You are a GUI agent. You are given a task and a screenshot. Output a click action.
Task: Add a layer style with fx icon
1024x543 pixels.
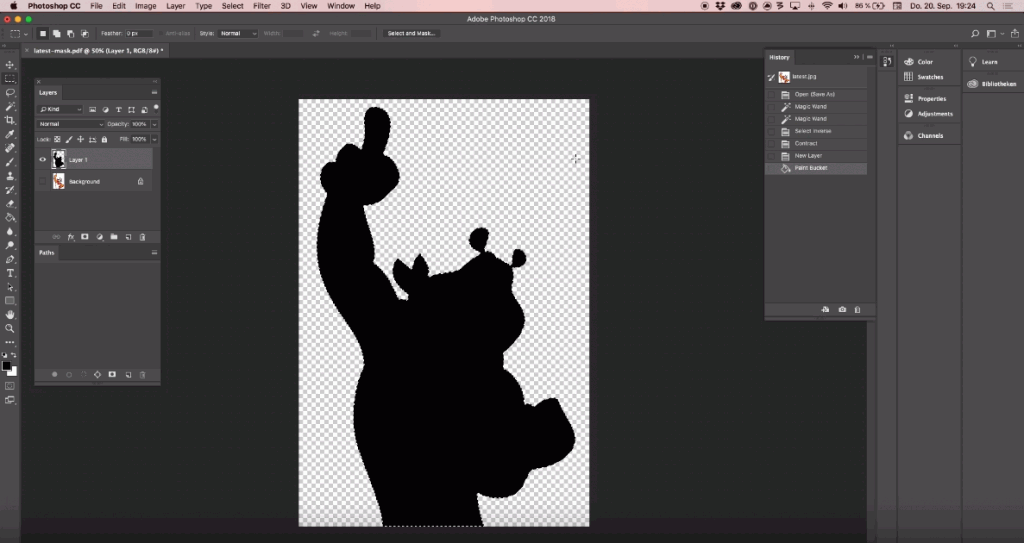click(x=71, y=237)
